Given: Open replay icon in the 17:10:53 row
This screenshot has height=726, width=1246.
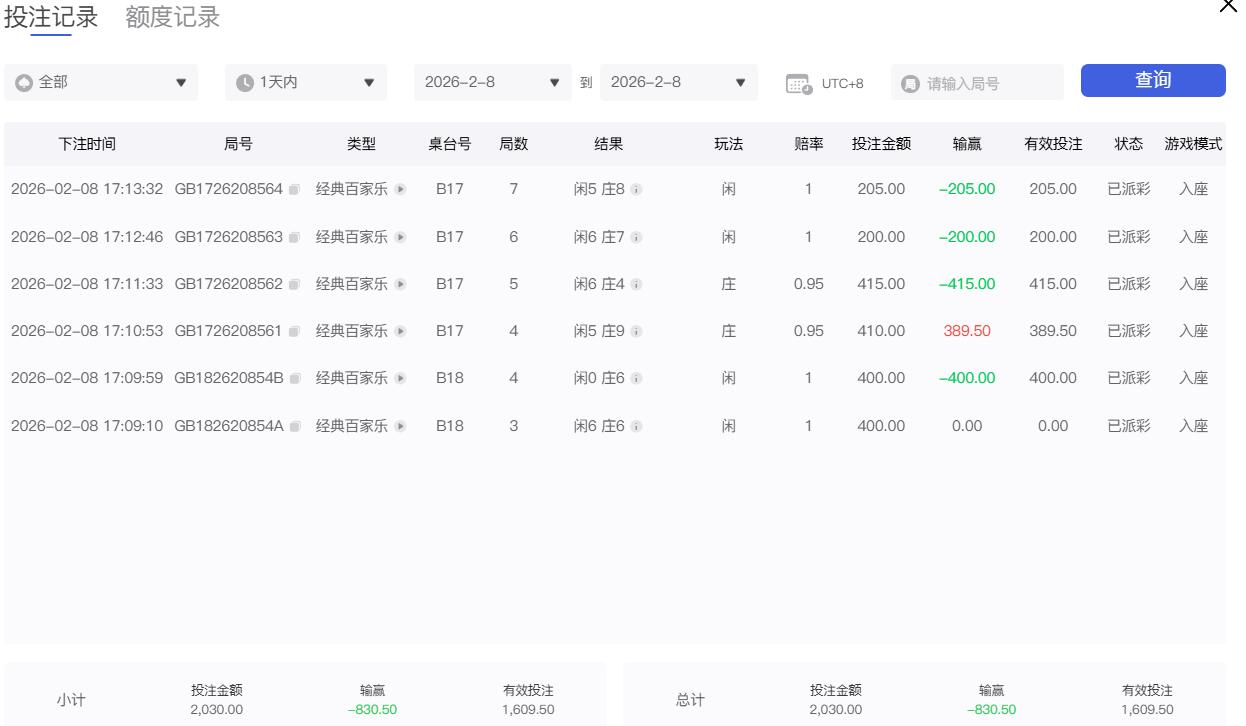Looking at the screenshot, I should [400, 332].
